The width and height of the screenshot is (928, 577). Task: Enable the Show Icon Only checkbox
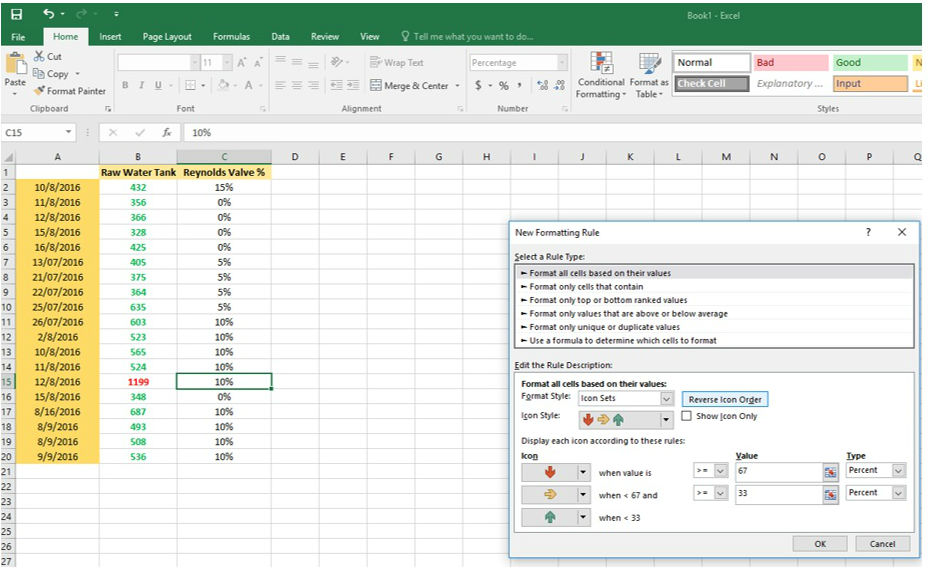click(x=687, y=416)
